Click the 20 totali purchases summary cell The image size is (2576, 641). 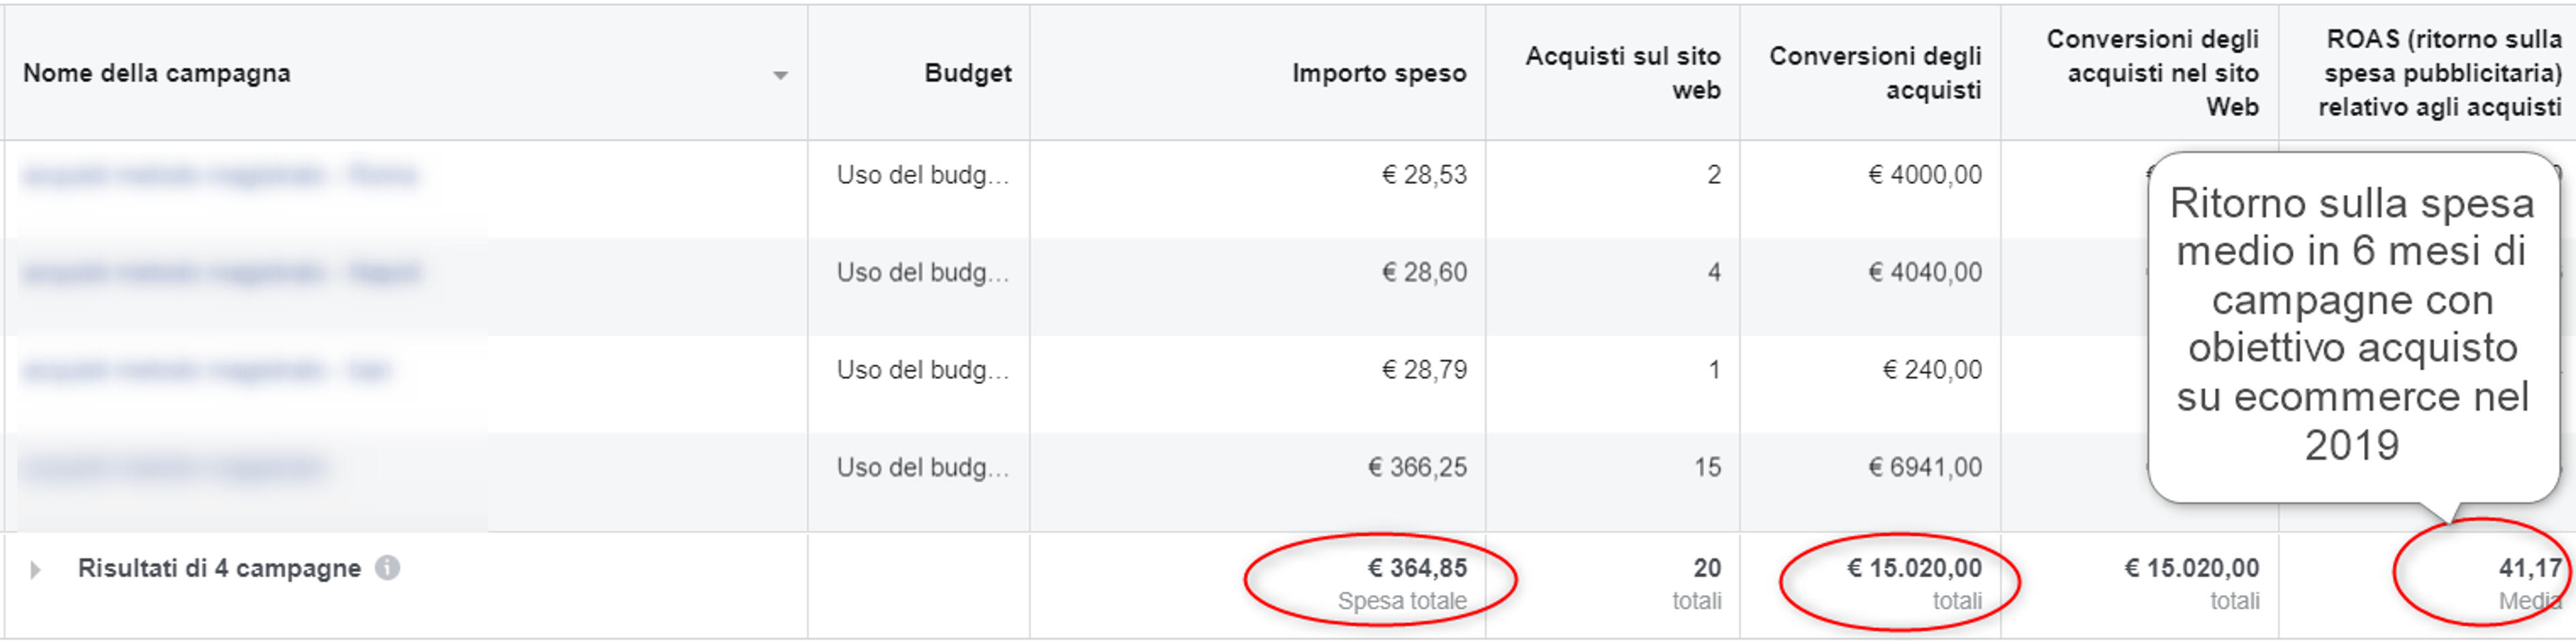click(1697, 583)
